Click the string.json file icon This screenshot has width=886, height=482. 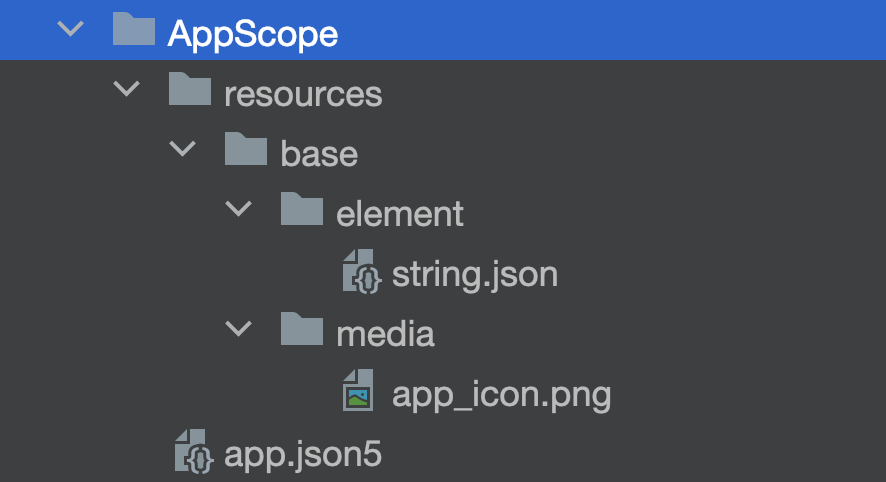[362, 271]
